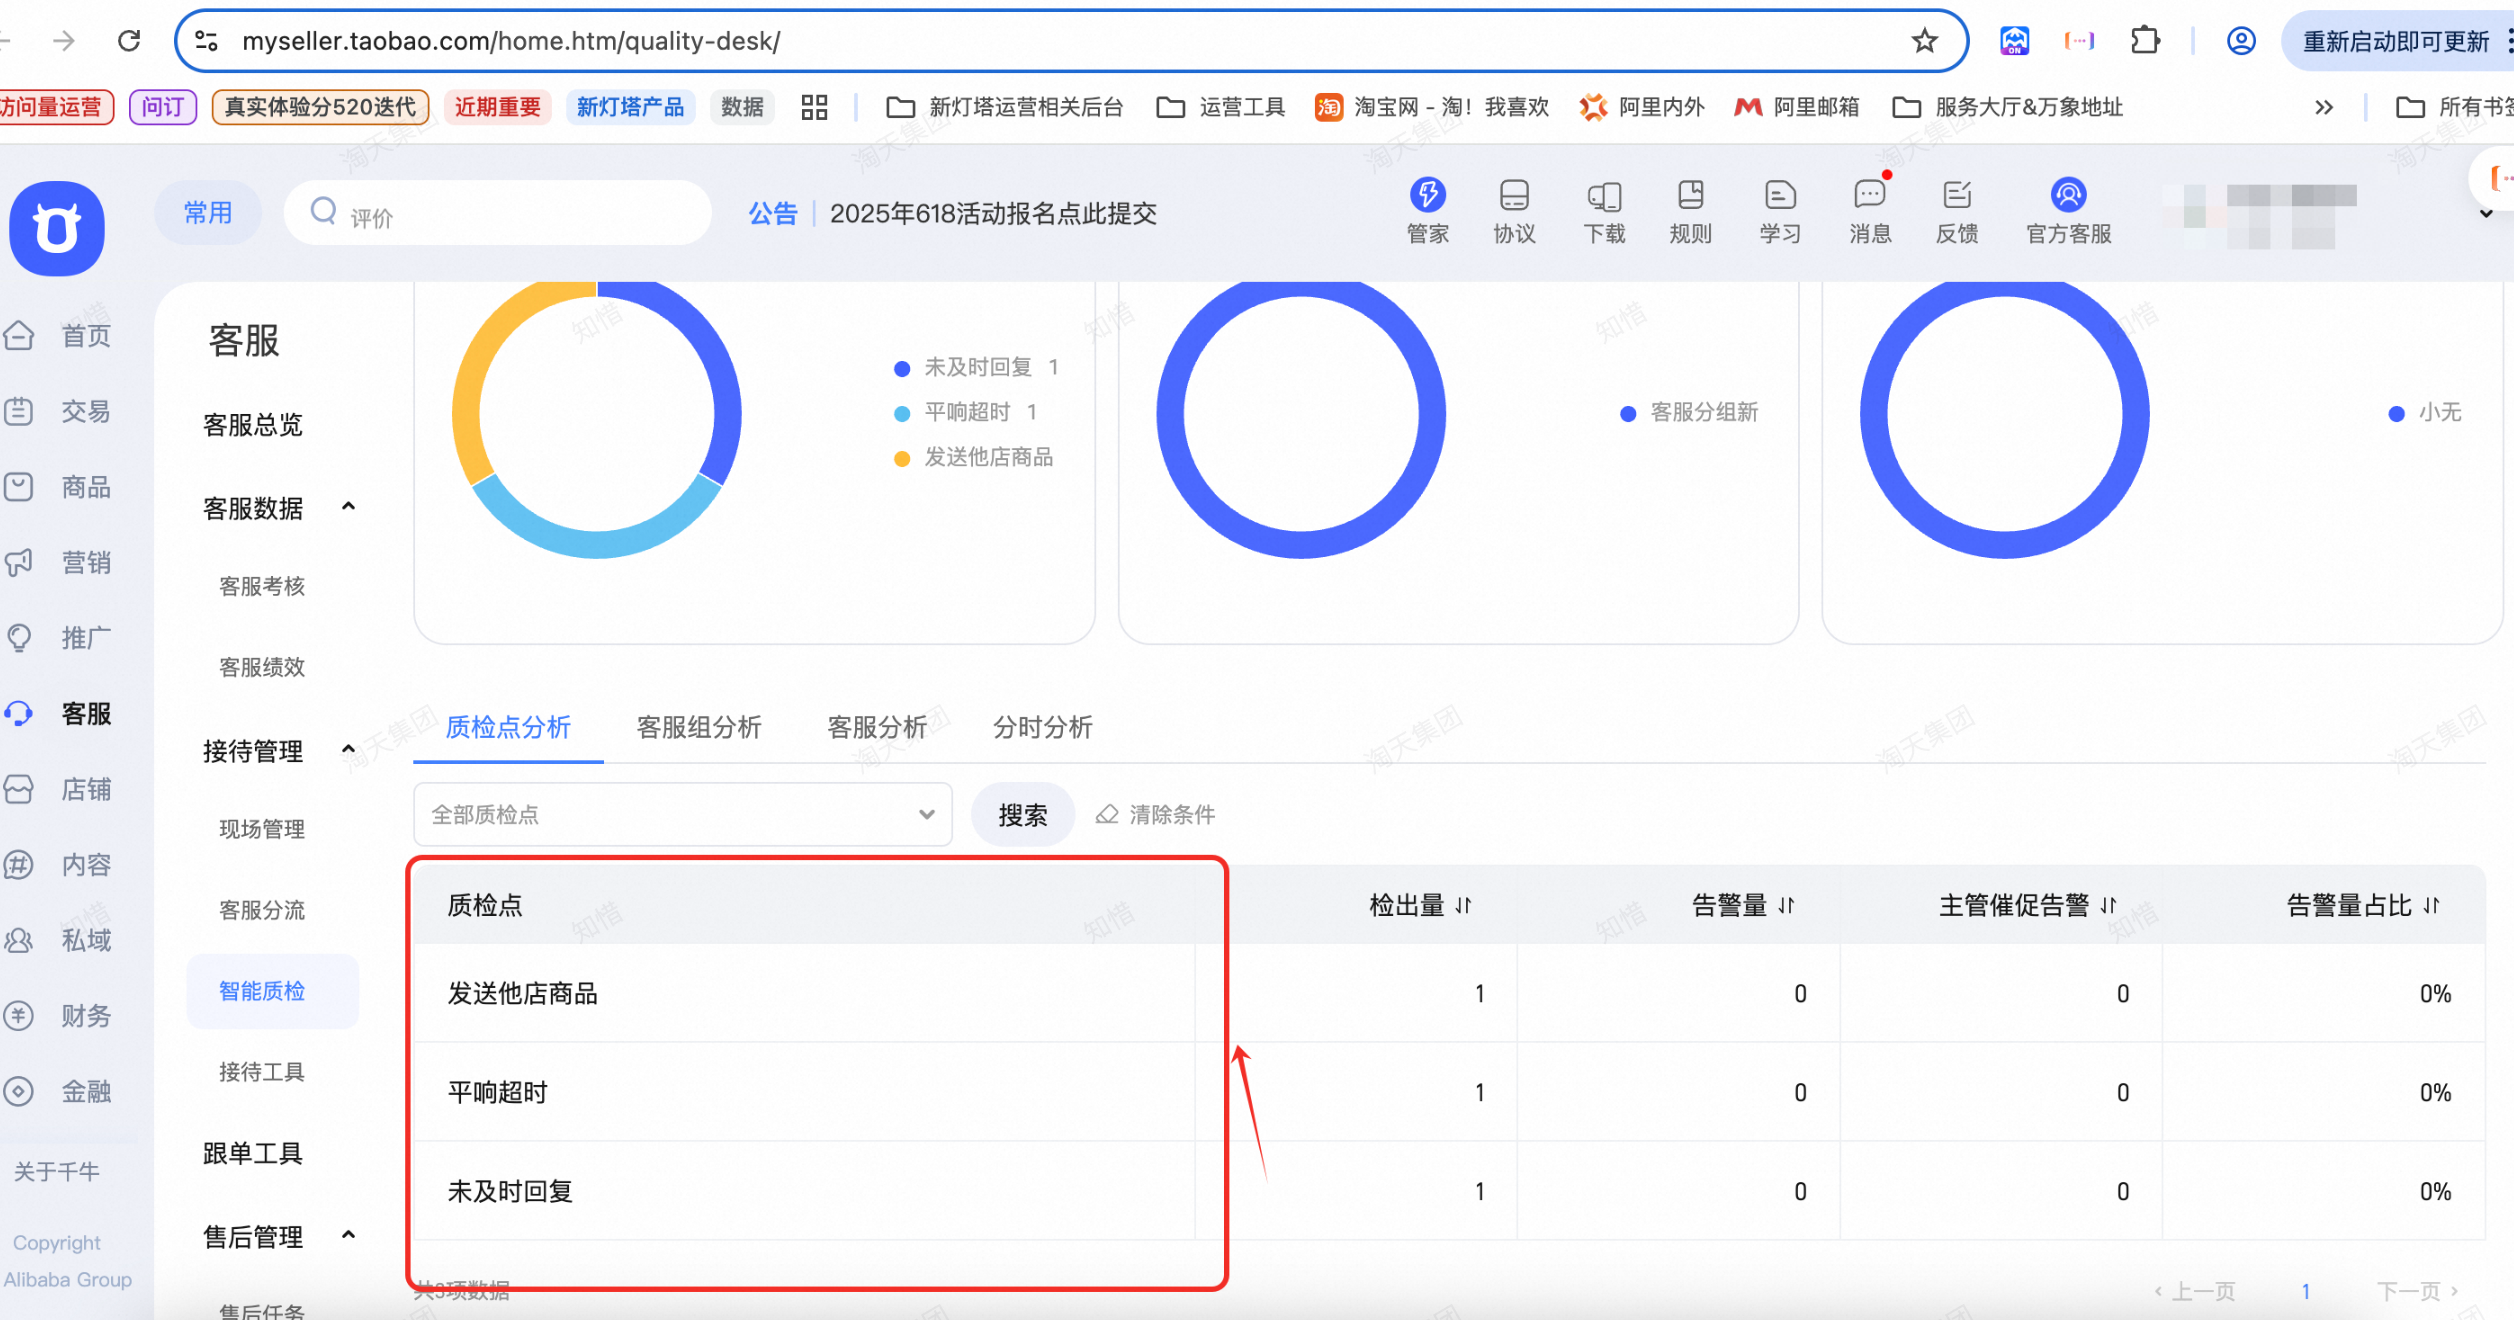The height and width of the screenshot is (1320, 2514).
Task: Open the 管家 assistant icon
Action: pyautogui.click(x=1427, y=195)
